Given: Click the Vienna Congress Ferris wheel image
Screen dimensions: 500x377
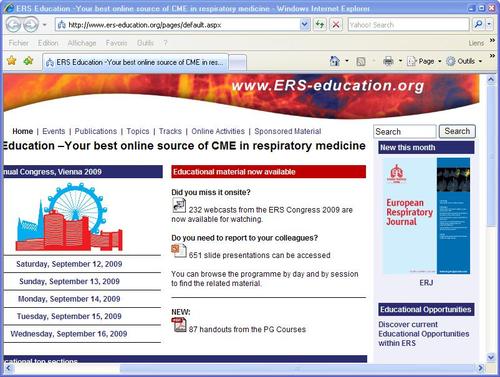Looking at the screenshot, I should pos(70,217).
